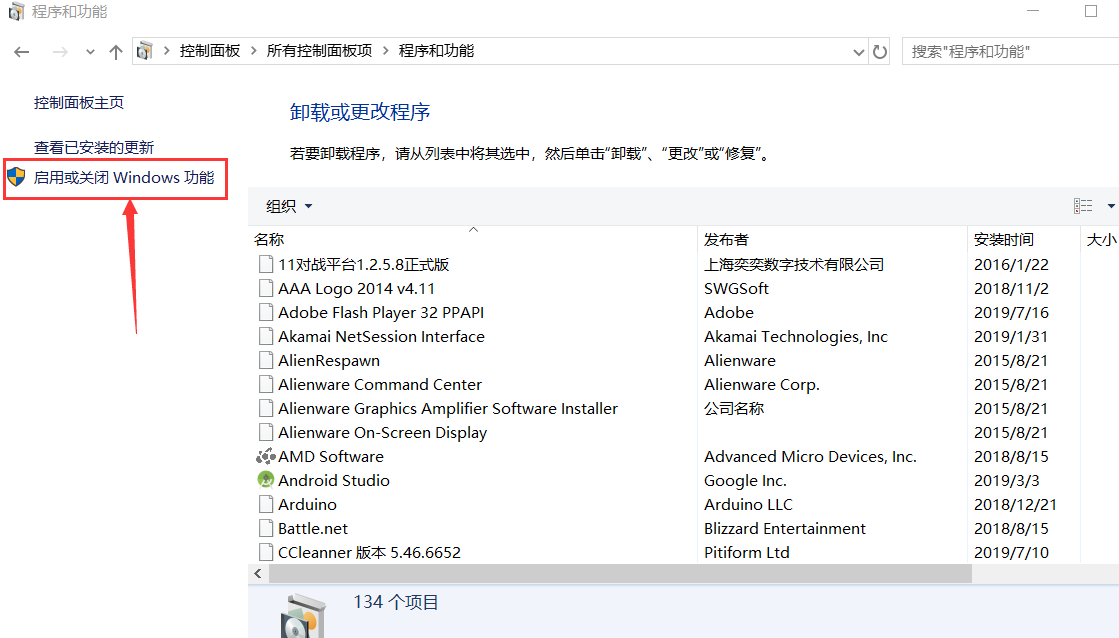Go up one level with up arrow

[x=116, y=51]
